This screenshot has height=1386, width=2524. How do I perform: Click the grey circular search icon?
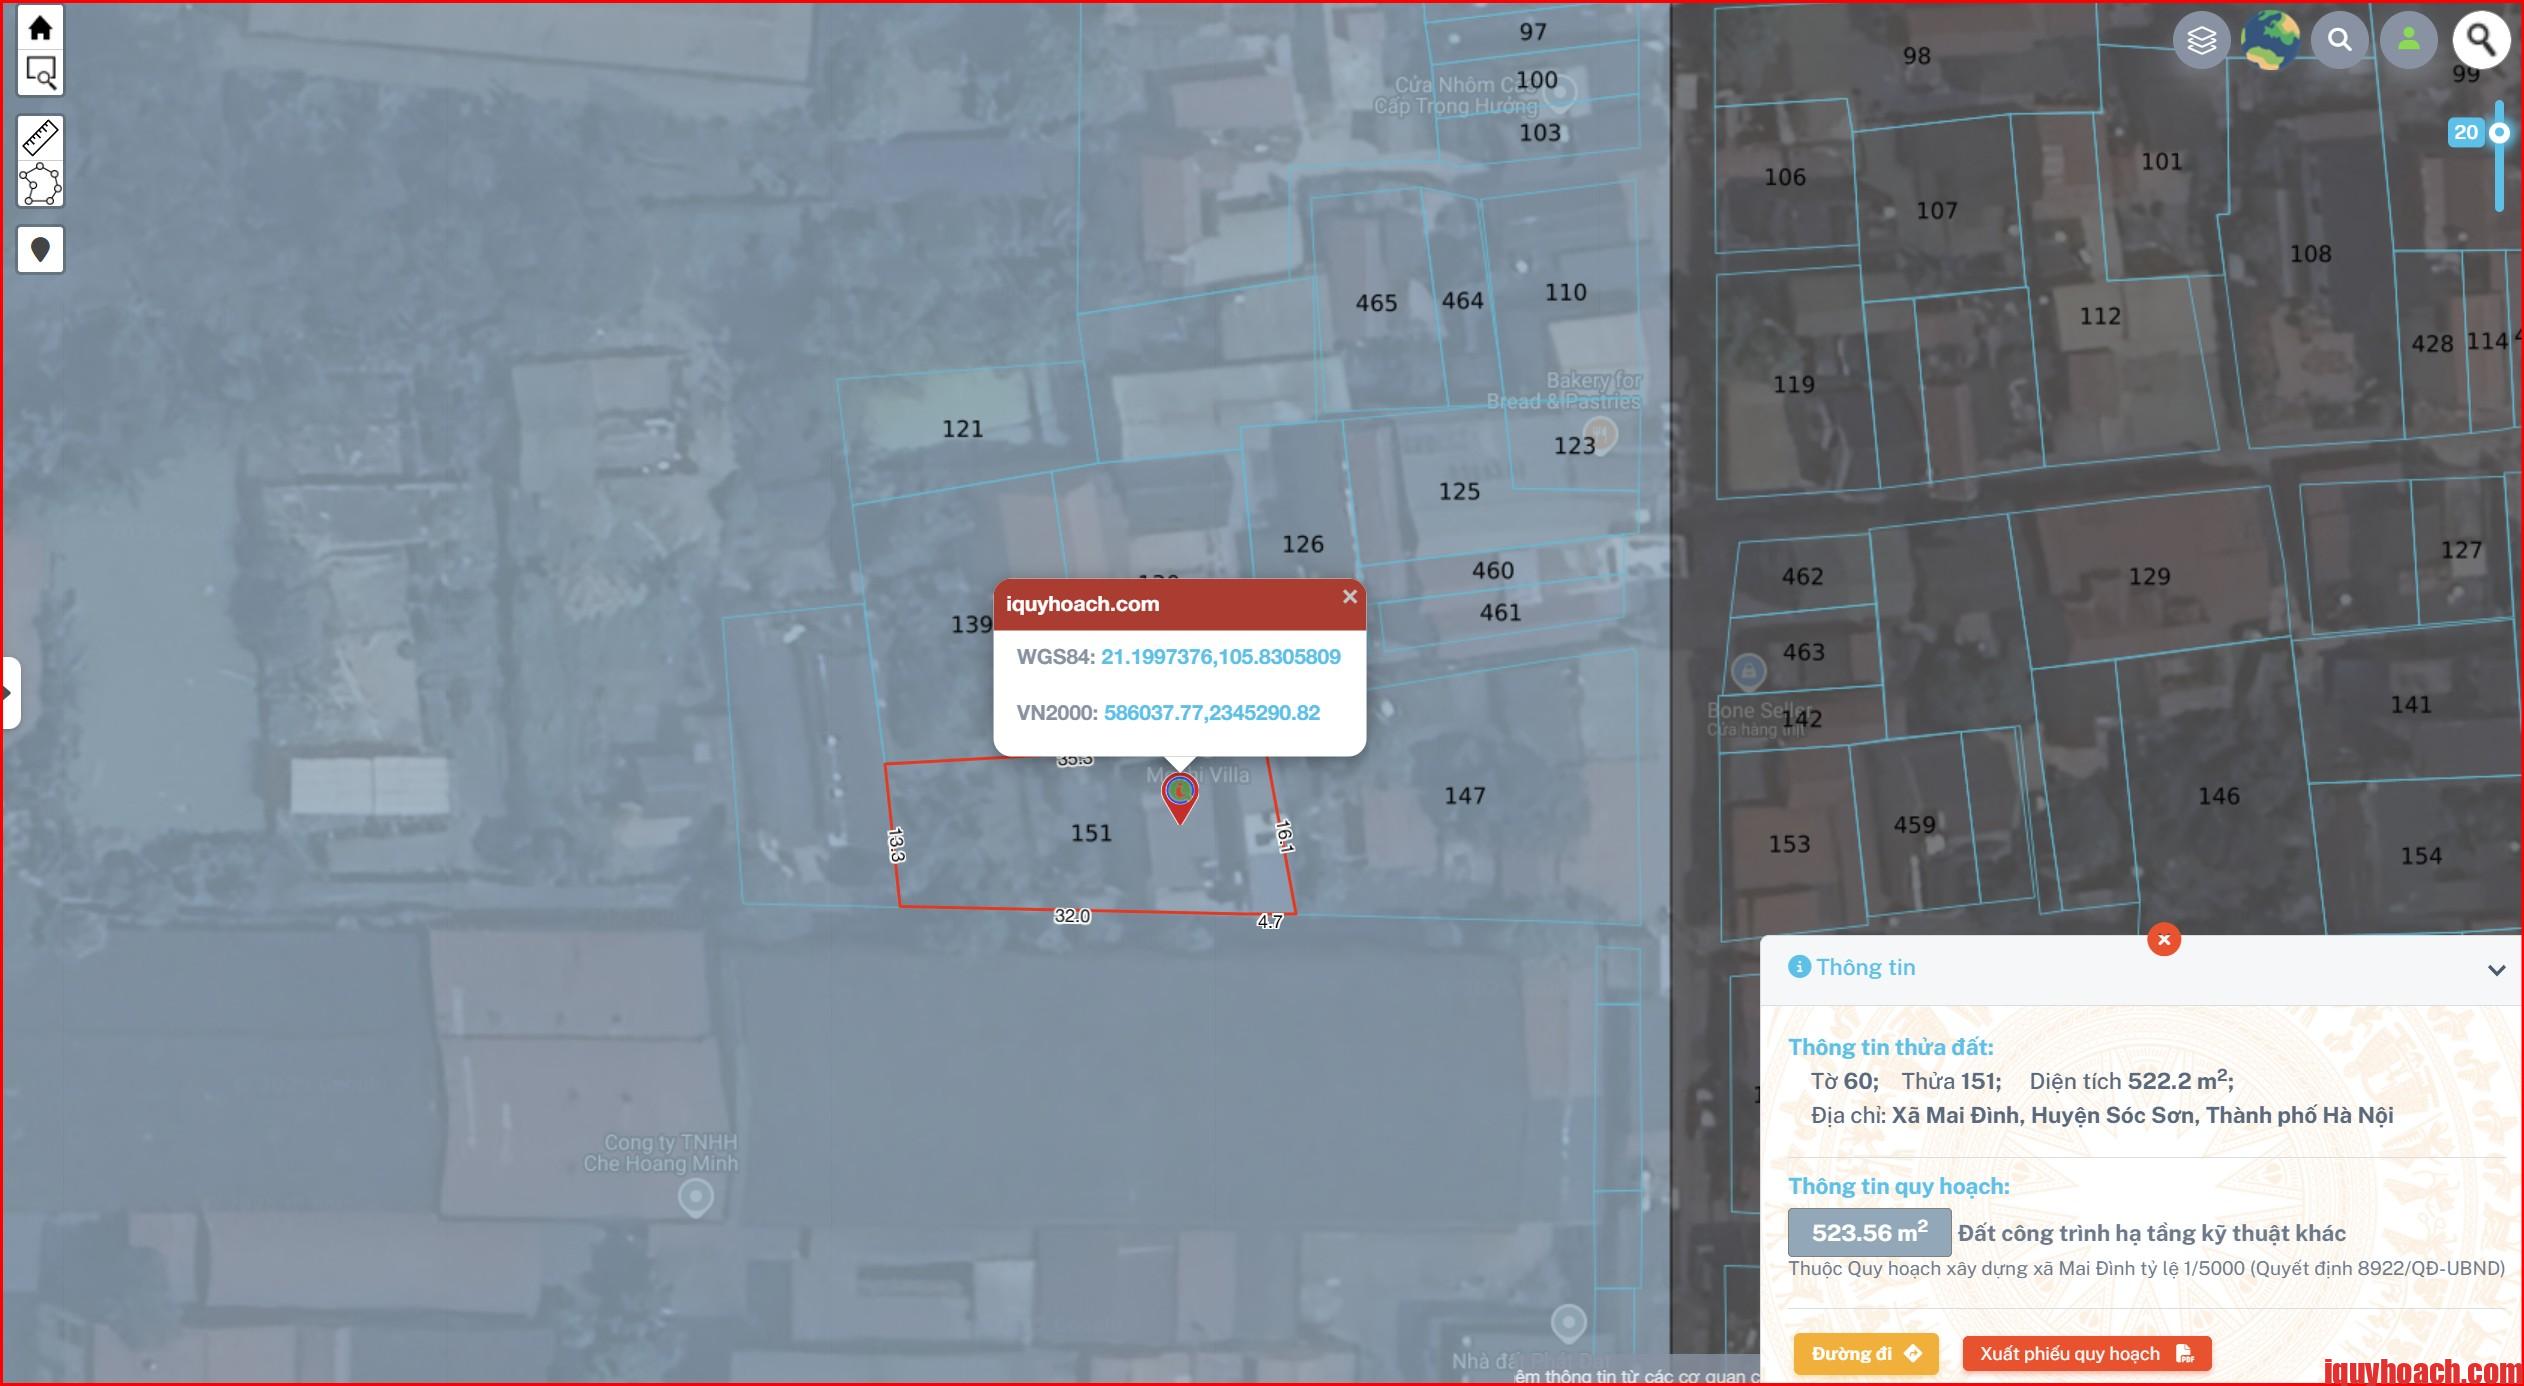point(2339,40)
